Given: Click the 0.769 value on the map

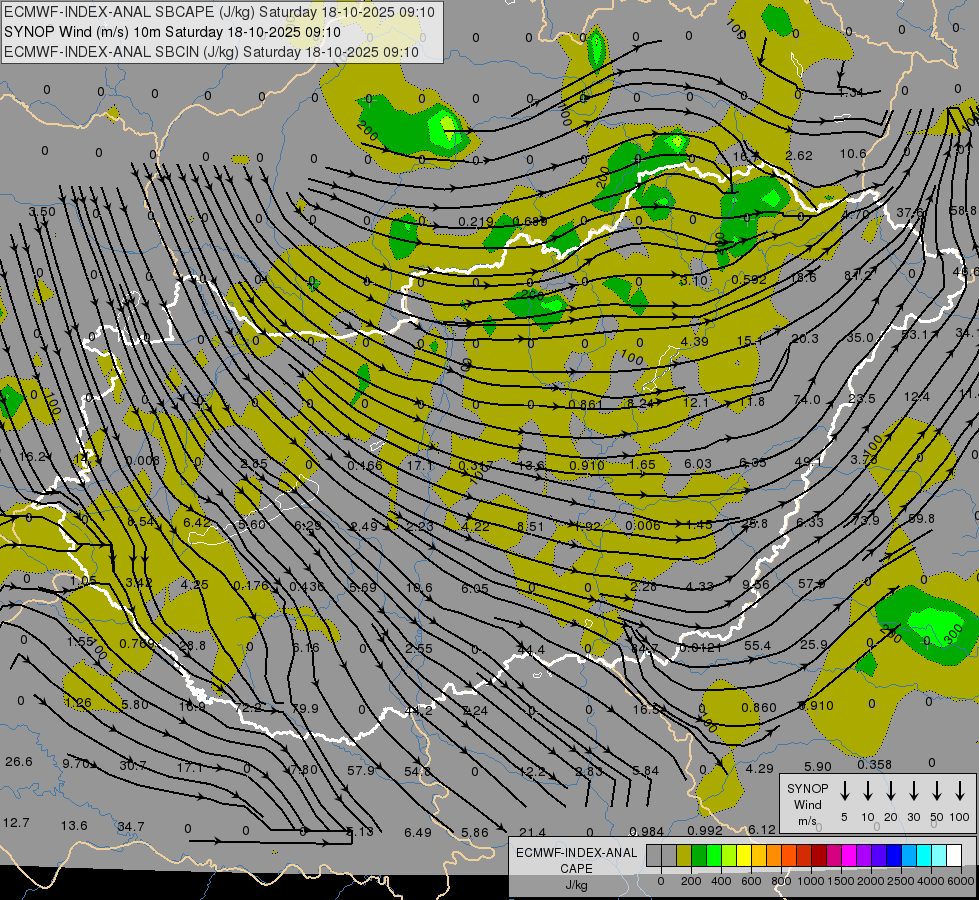Looking at the screenshot, I should 137,643.
